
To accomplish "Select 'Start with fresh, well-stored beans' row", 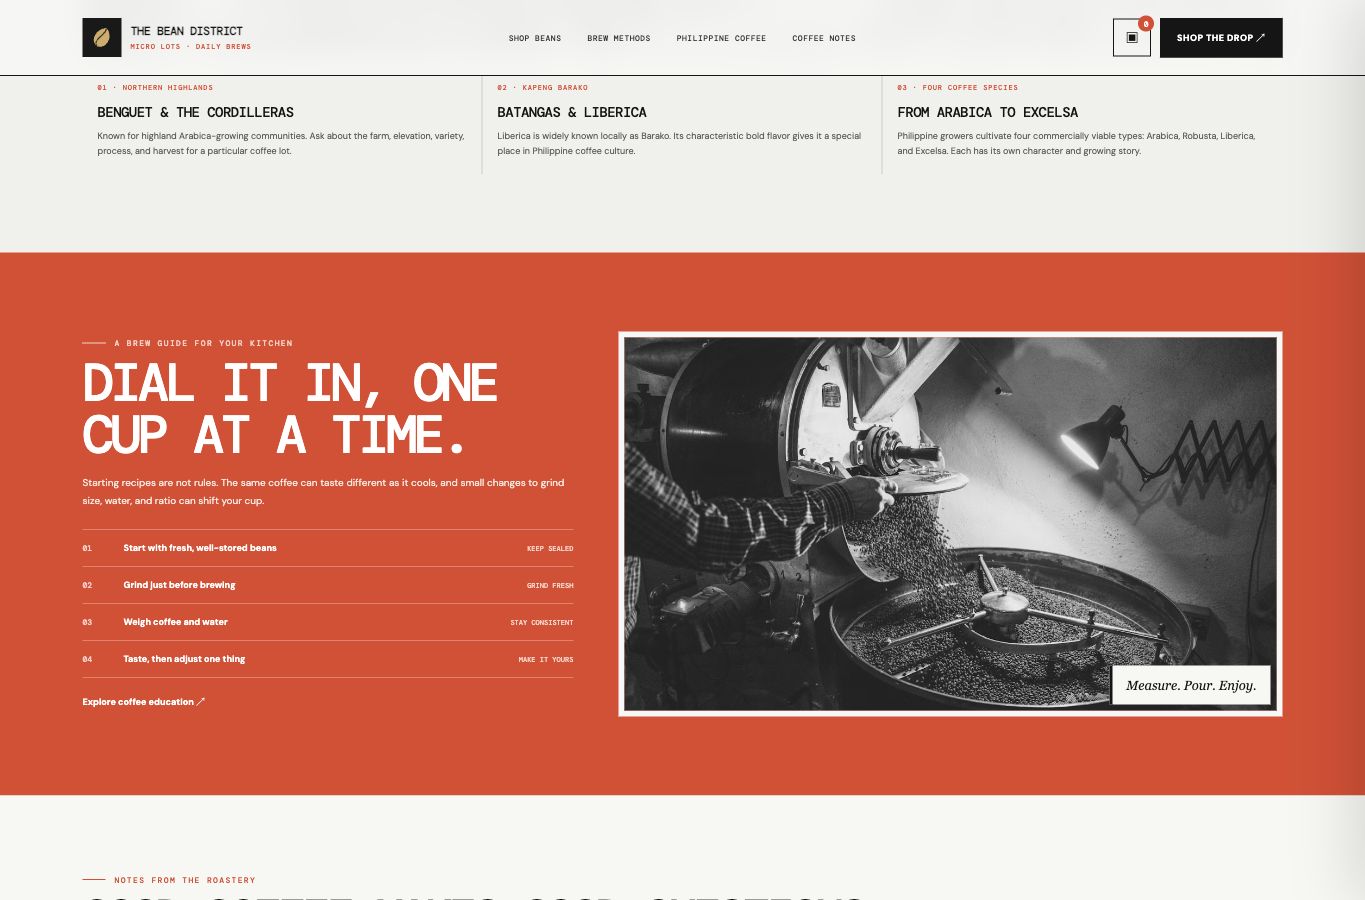I will (328, 548).
